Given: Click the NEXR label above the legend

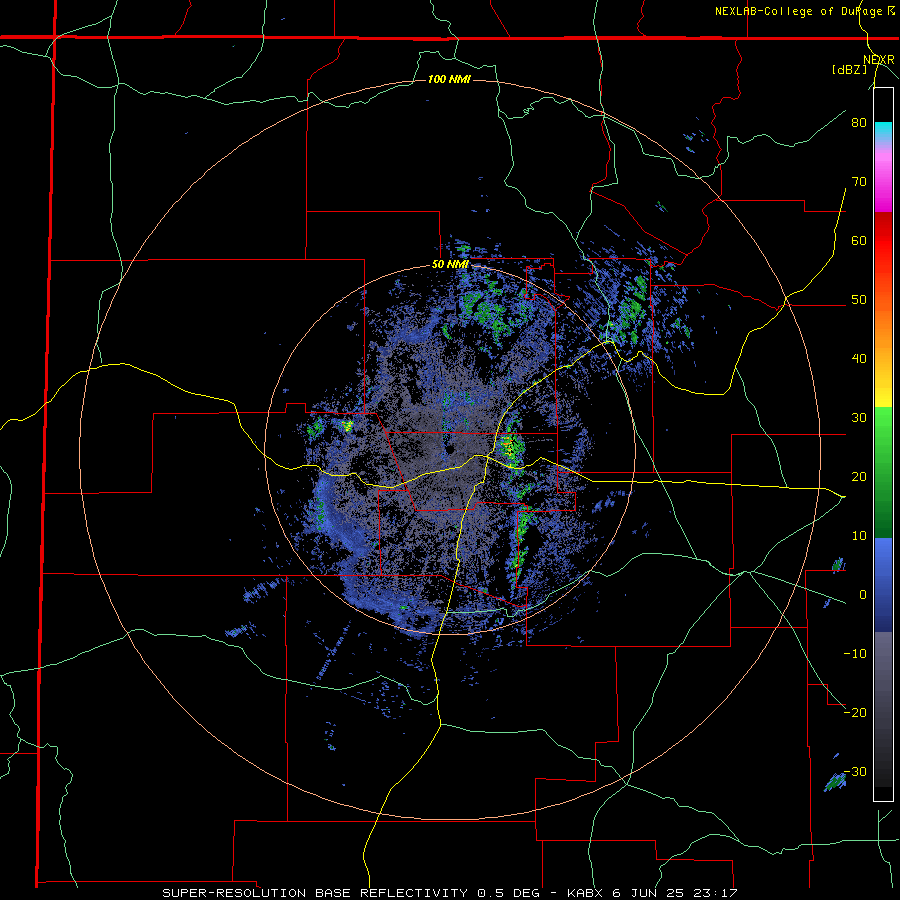Looking at the screenshot, I should [879, 60].
